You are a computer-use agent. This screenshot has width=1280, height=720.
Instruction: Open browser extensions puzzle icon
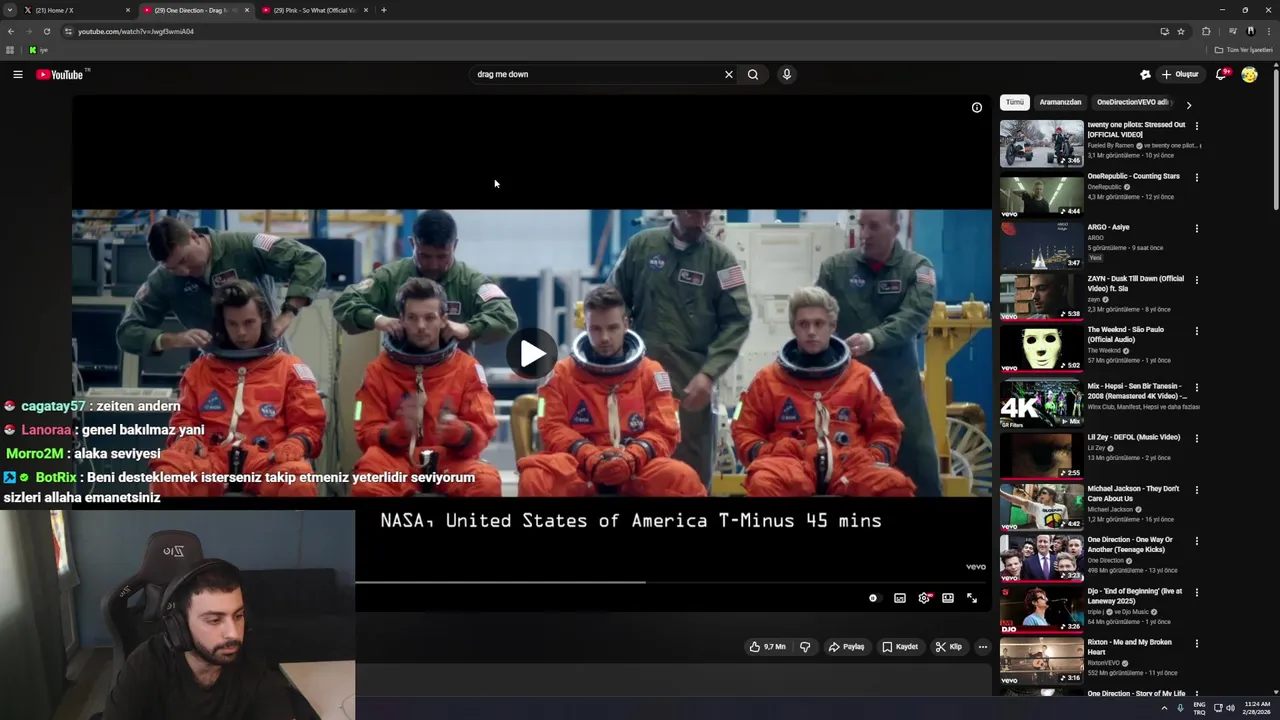click(1206, 31)
